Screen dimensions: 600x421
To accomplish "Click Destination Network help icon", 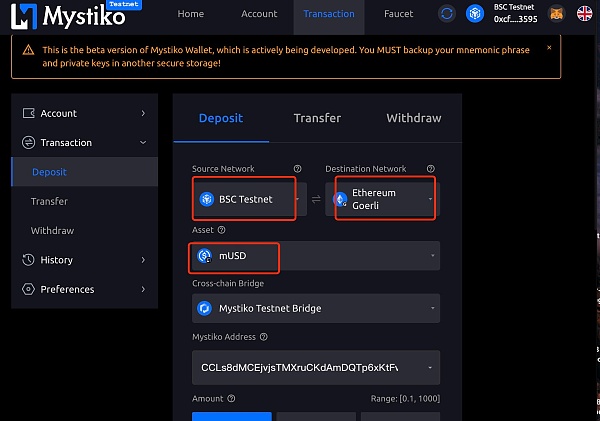I will pos(430,169).
